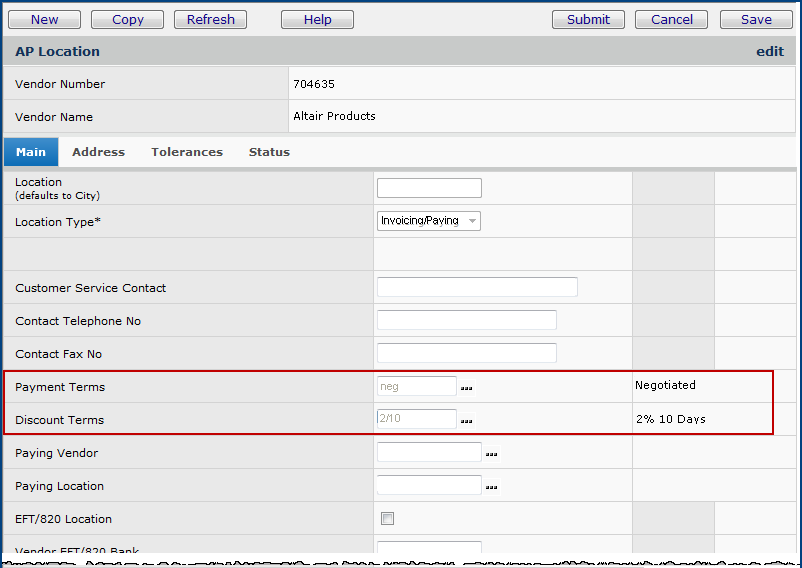The height and width of the screenshot is (568, 802).
Task: Cancel the current edit
Action: [671, 19]
